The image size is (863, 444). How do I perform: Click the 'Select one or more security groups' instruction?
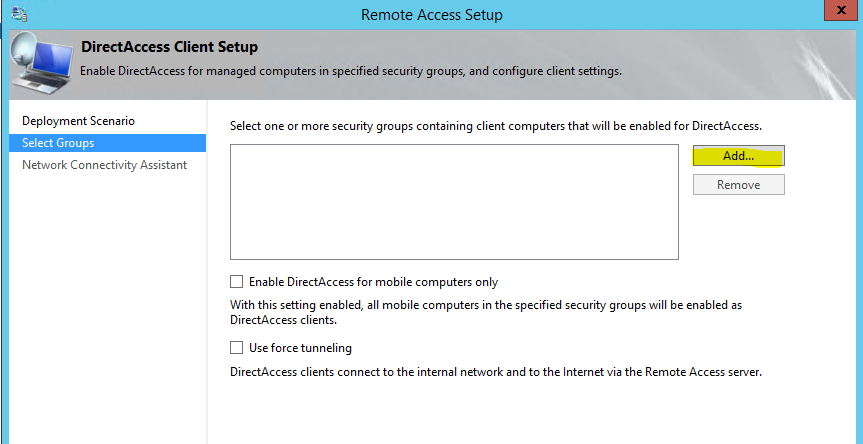(x=495, y=126)
